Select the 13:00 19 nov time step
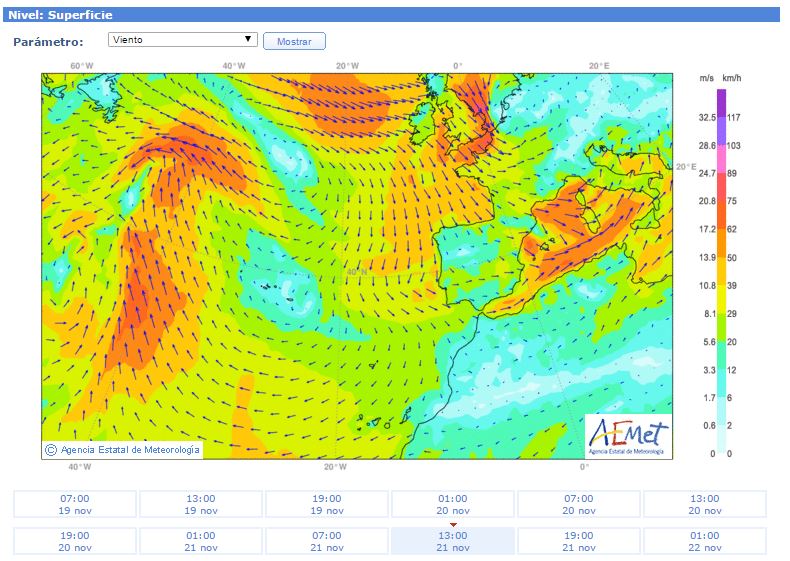This screenshot has width=790, height=561. pos(201,504)
